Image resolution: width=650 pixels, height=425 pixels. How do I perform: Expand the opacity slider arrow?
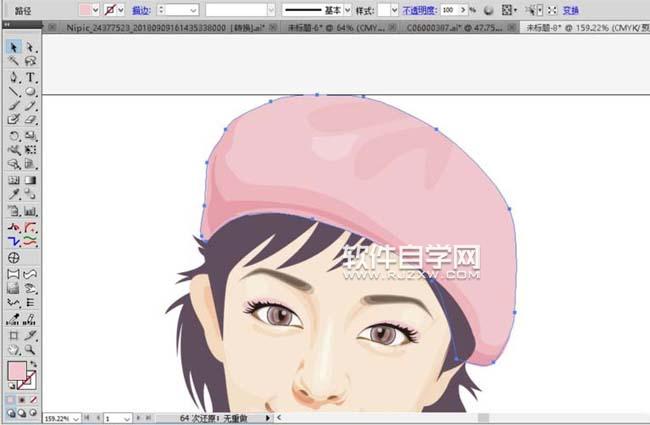click(463, 10)
